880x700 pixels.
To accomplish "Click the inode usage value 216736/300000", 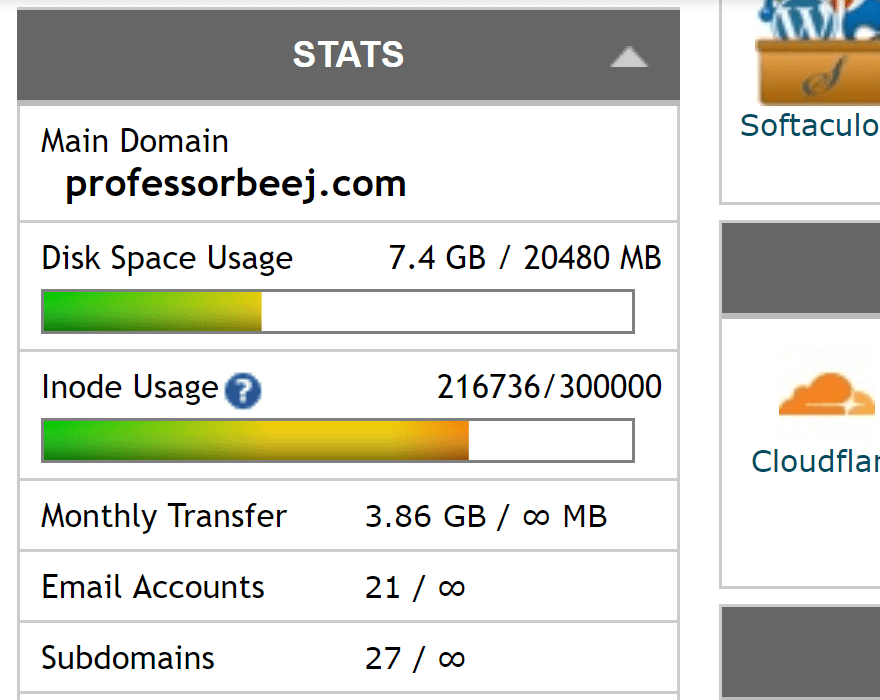I will pos(549,387).
